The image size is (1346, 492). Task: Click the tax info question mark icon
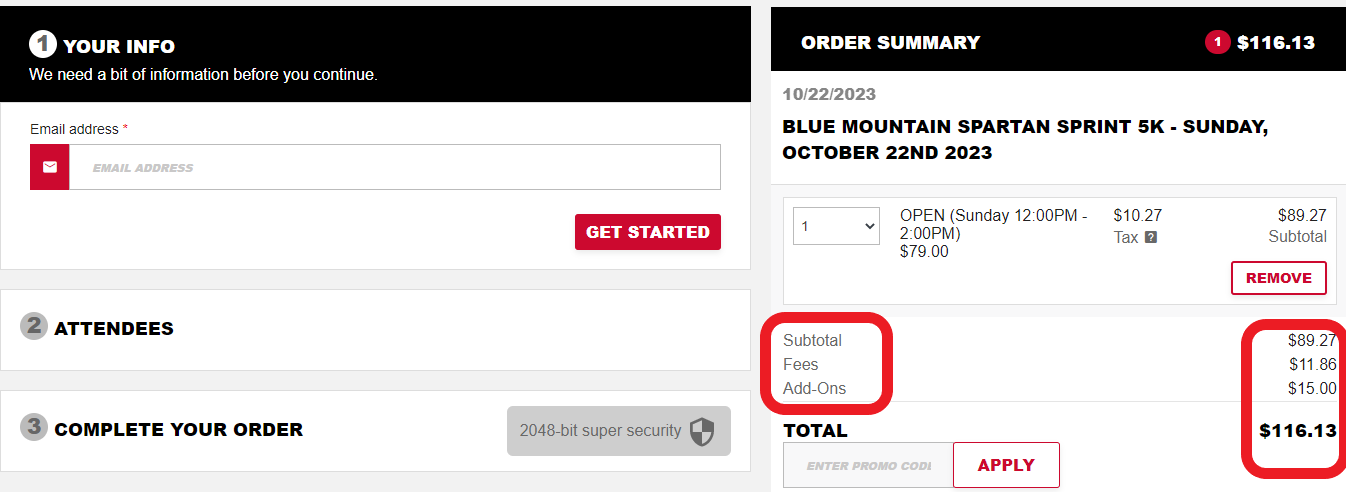pos(1151,238)
